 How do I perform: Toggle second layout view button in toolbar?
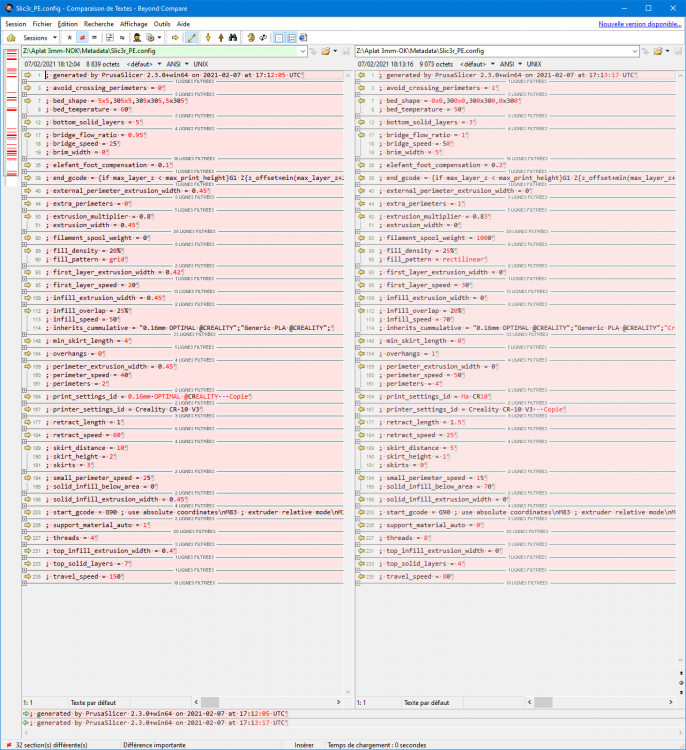coord(291,37)
